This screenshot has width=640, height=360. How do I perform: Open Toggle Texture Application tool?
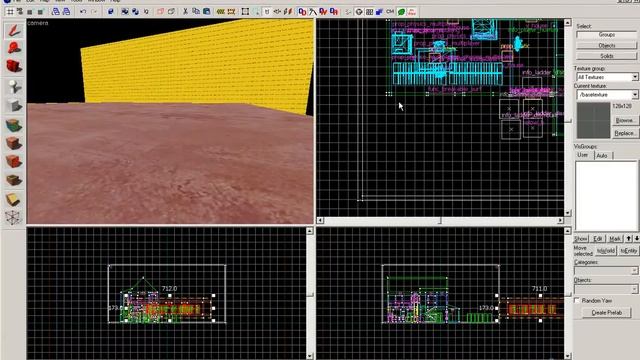(x=14, y=125)
